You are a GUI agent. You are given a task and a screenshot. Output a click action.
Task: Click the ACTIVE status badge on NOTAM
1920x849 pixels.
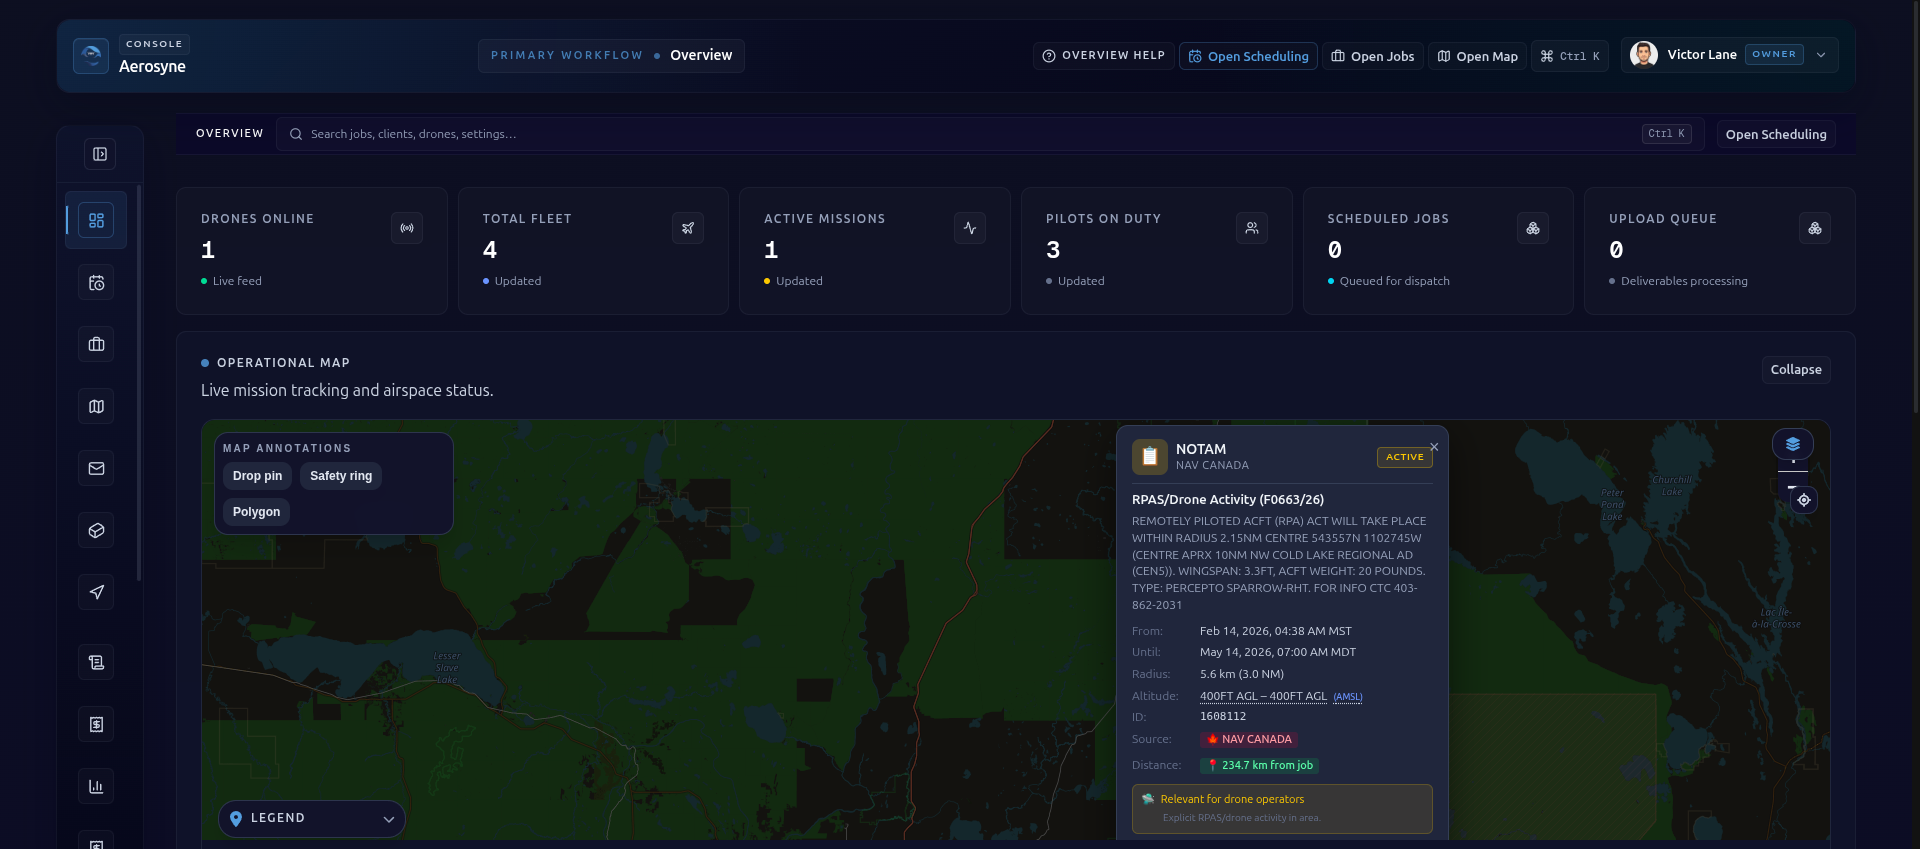click(1405, 457)
